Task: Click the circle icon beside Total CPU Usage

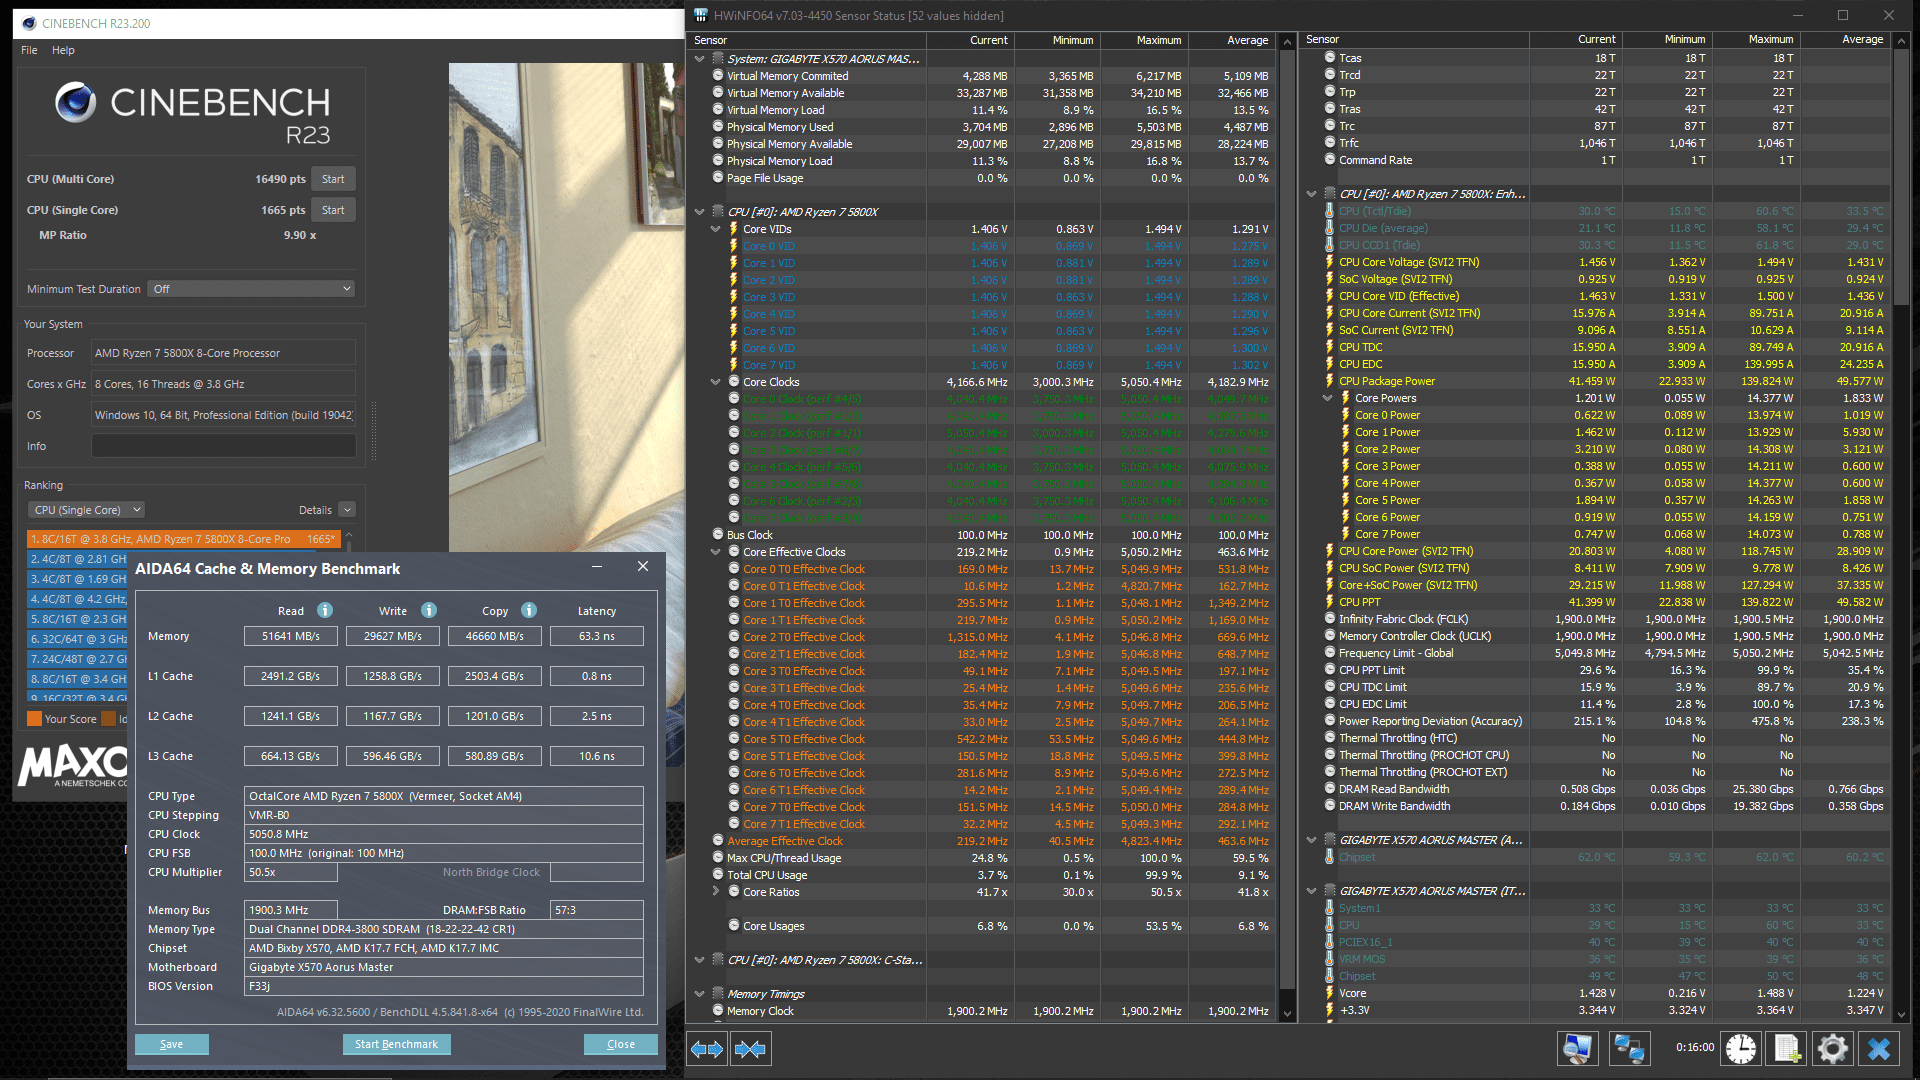Action: (x=718, y=875)
